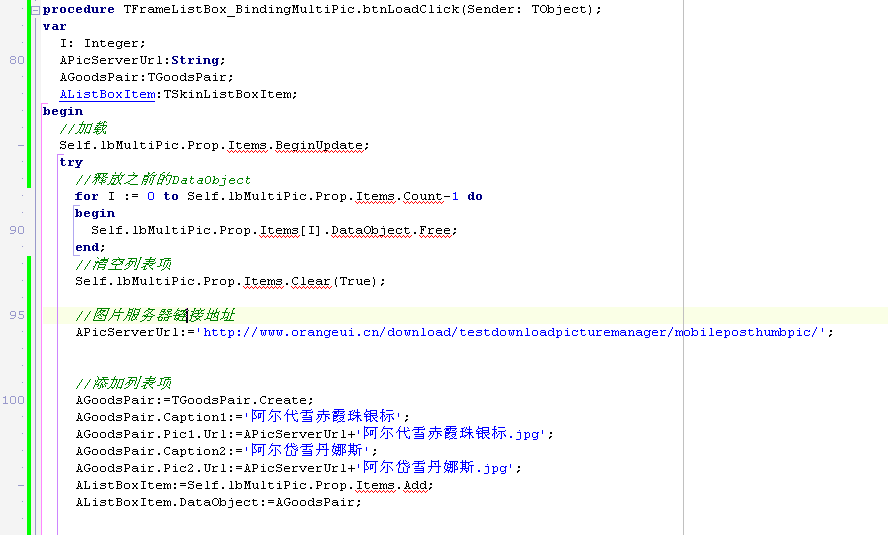Click the orangeui.cn URL string

(x=514, y=332)
